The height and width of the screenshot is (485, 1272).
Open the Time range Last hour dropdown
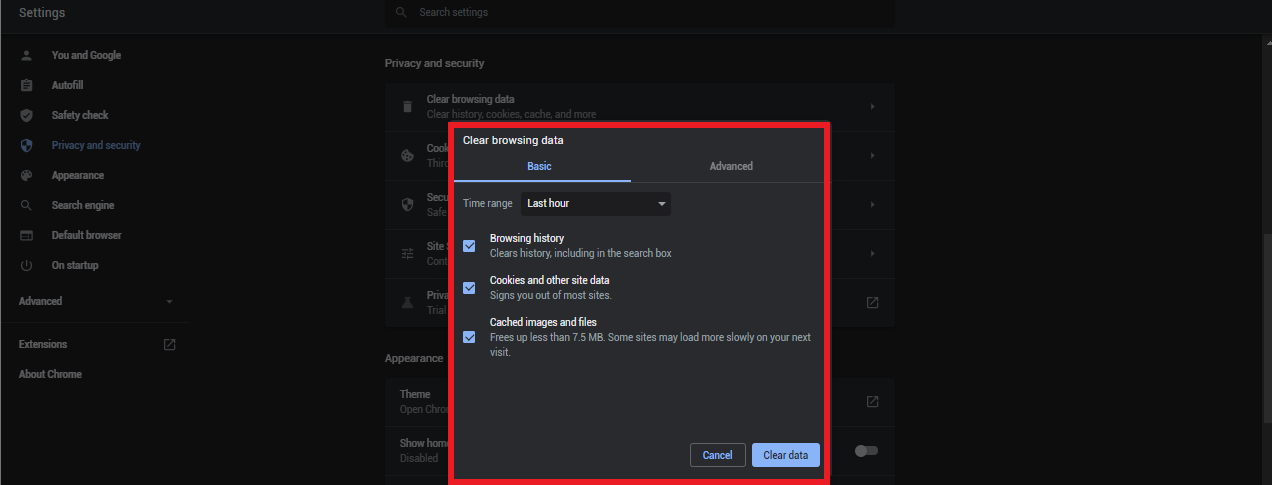point(596,204)
